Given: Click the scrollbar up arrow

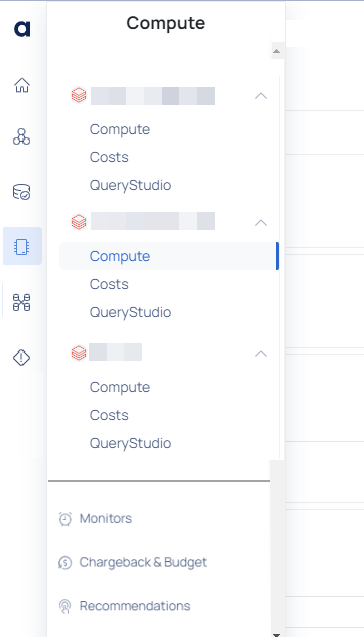Looking at the screenshot, I should 277,51.
